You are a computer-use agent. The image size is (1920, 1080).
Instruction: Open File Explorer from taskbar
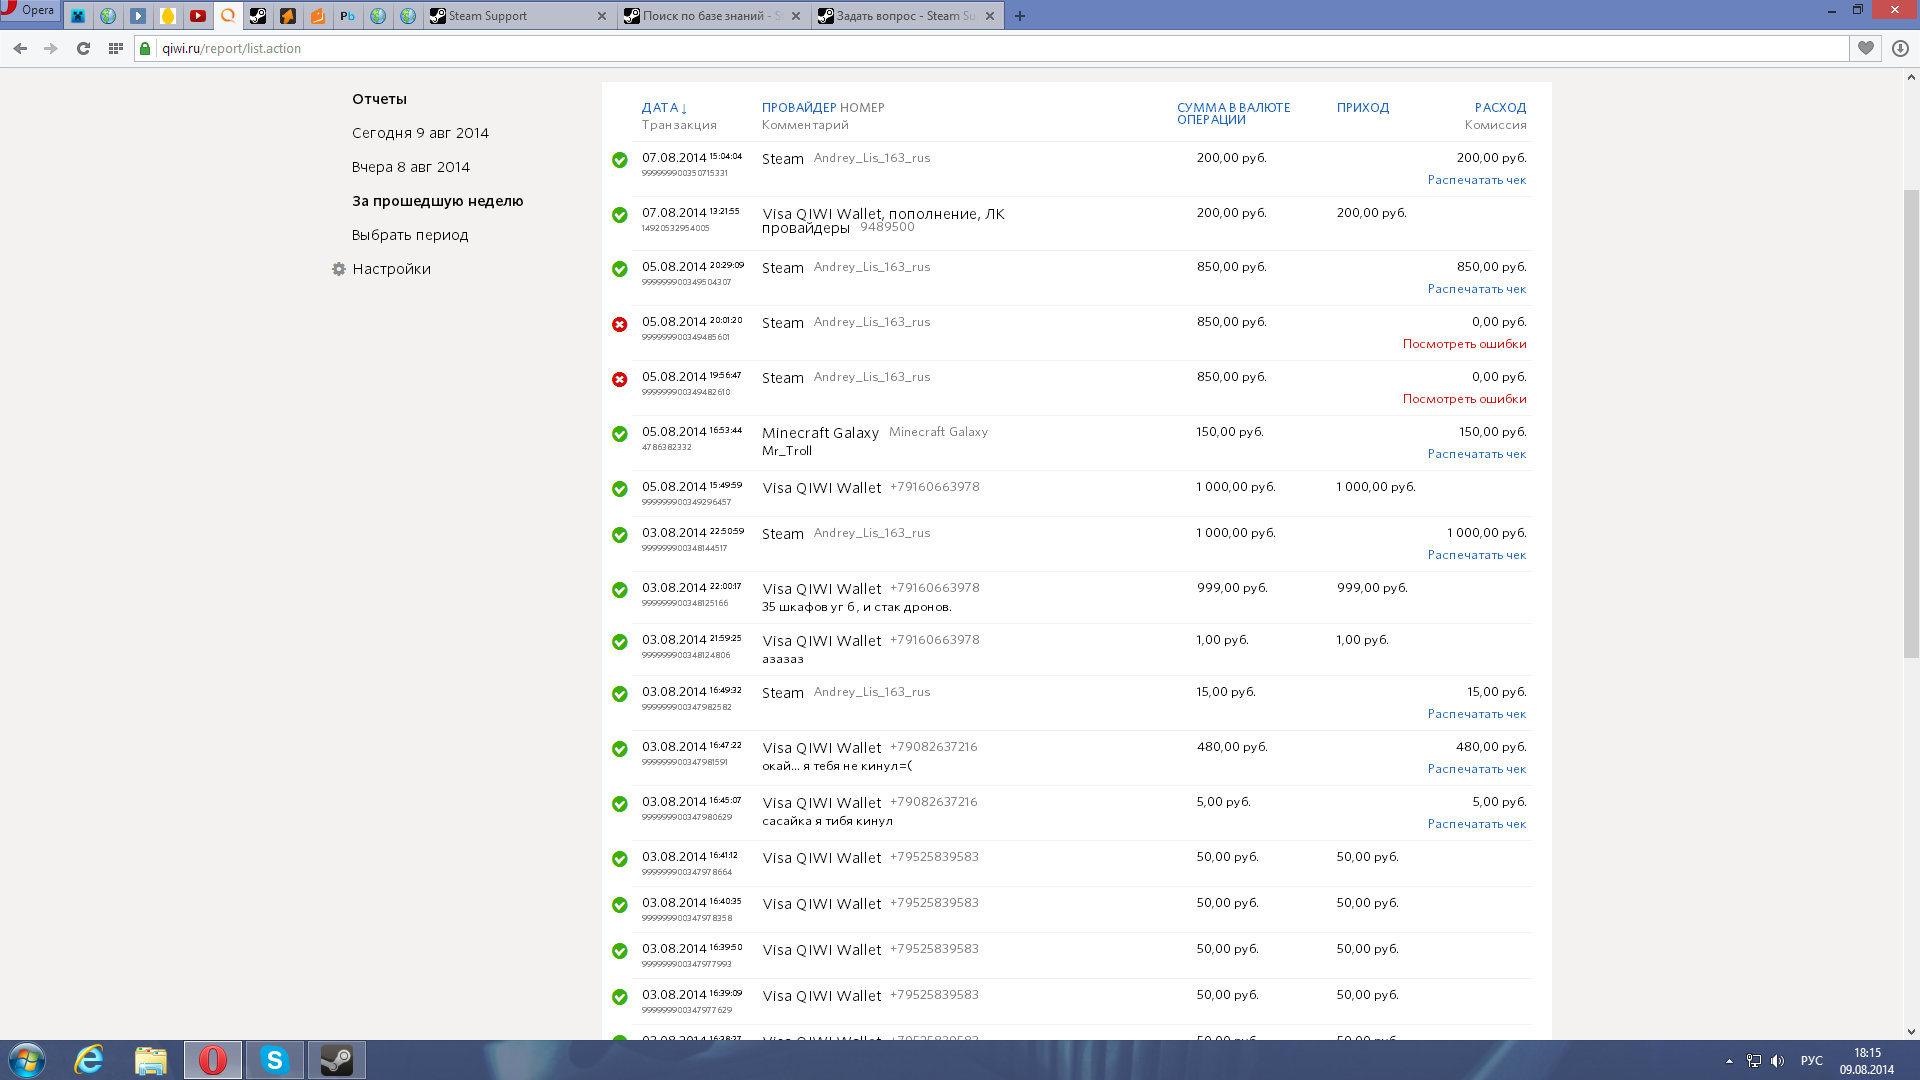click(151, 1060)
